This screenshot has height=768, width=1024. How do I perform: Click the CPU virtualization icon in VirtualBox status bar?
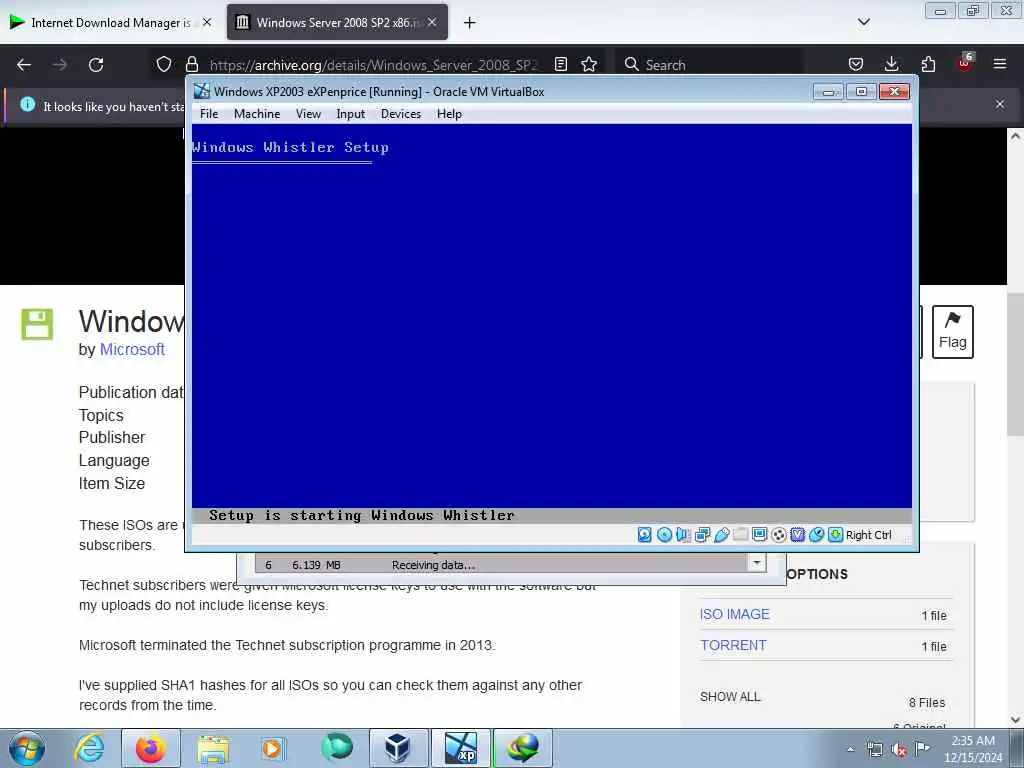(x=797, y=535)
